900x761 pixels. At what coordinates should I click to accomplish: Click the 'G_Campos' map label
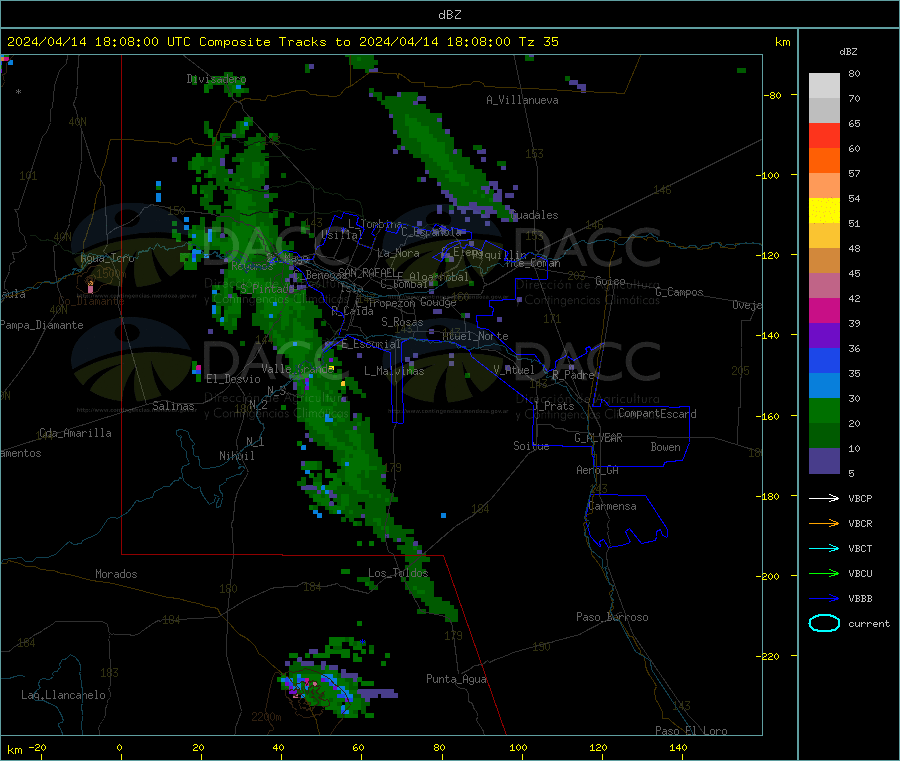coord(679,292)
